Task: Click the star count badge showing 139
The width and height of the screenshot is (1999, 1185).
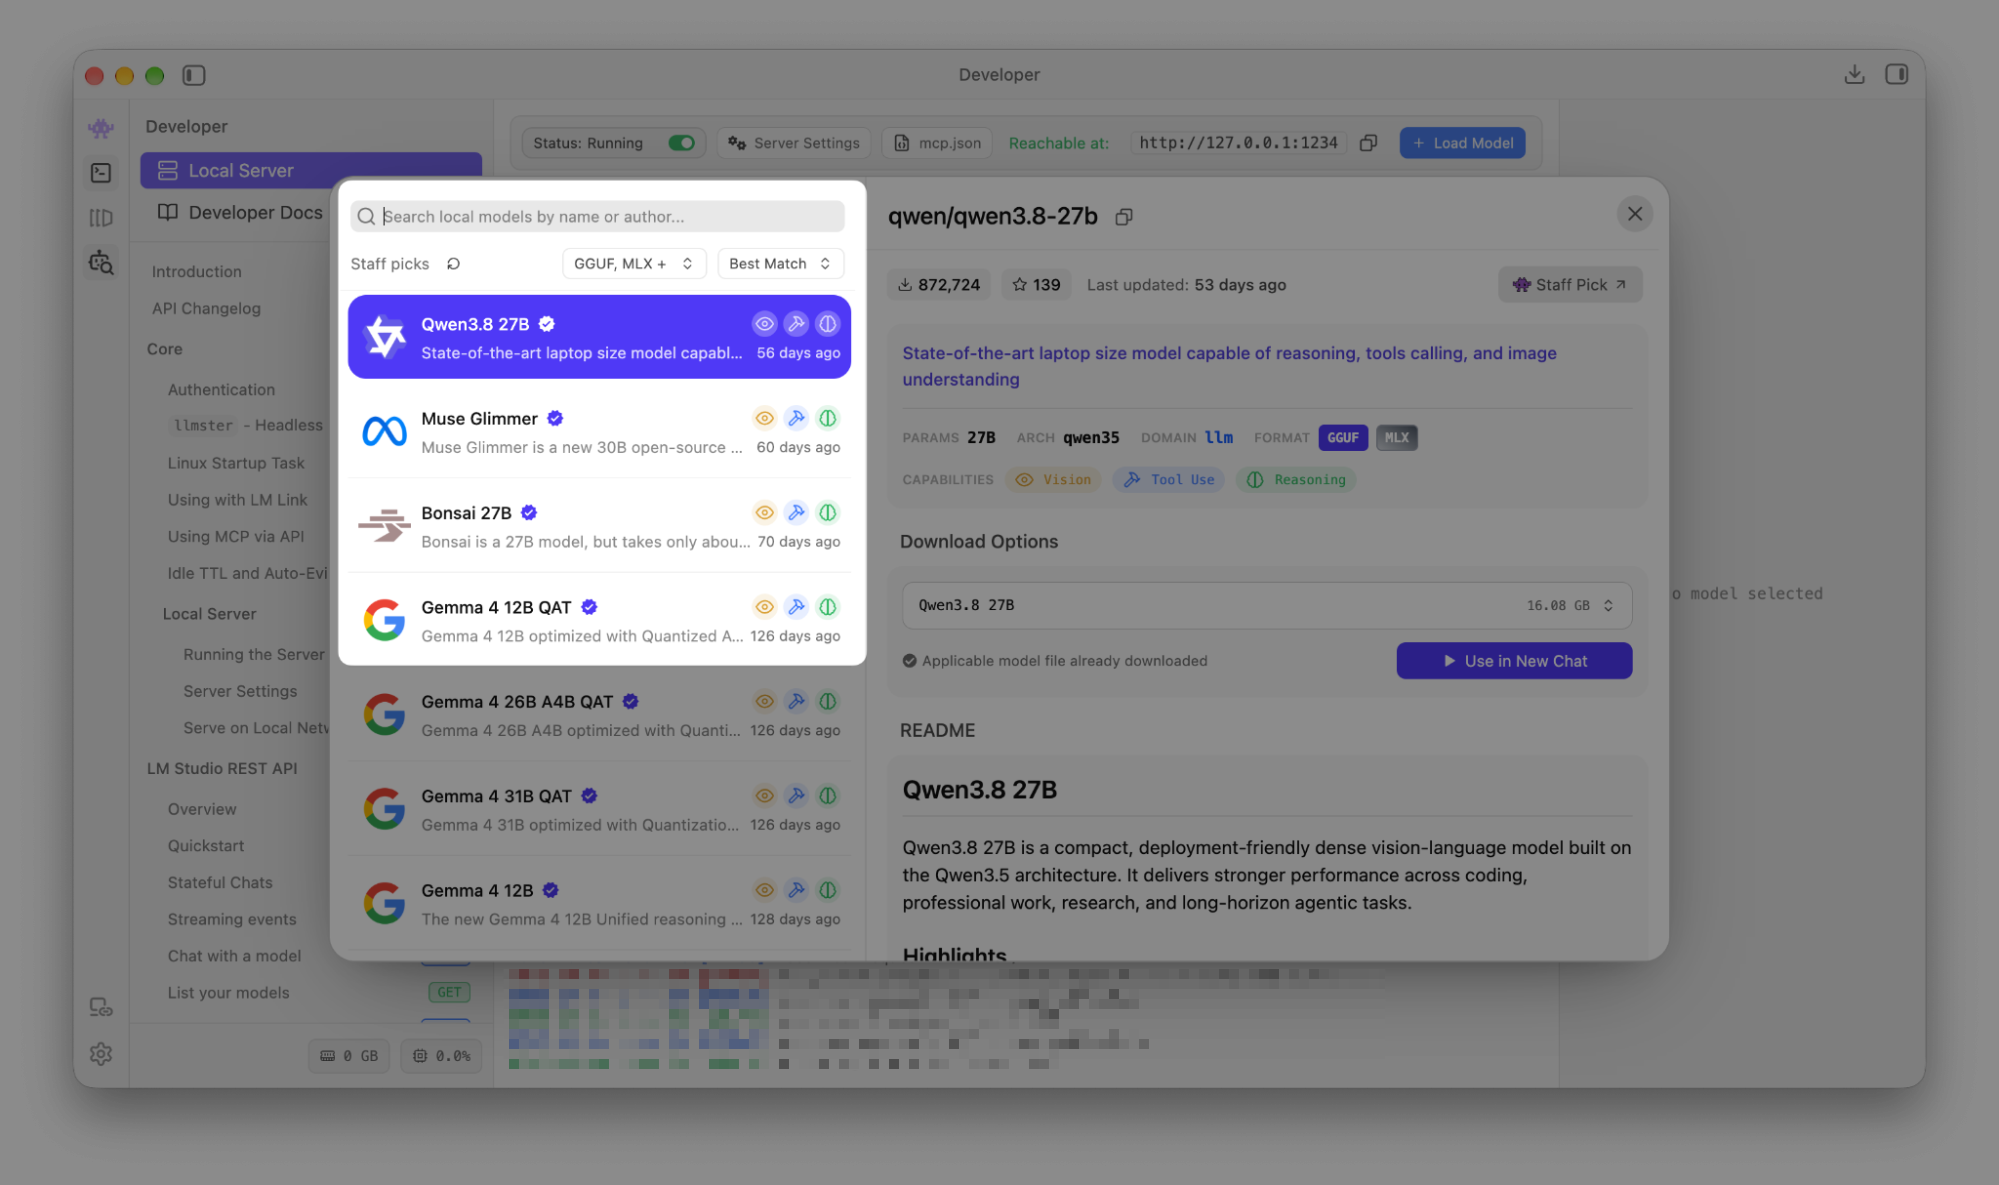Action: point(1035,285)
